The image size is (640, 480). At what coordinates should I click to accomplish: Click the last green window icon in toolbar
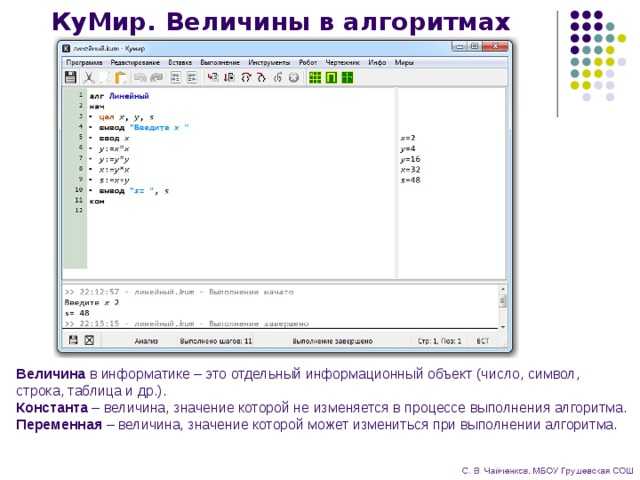[x=347, y=77]
